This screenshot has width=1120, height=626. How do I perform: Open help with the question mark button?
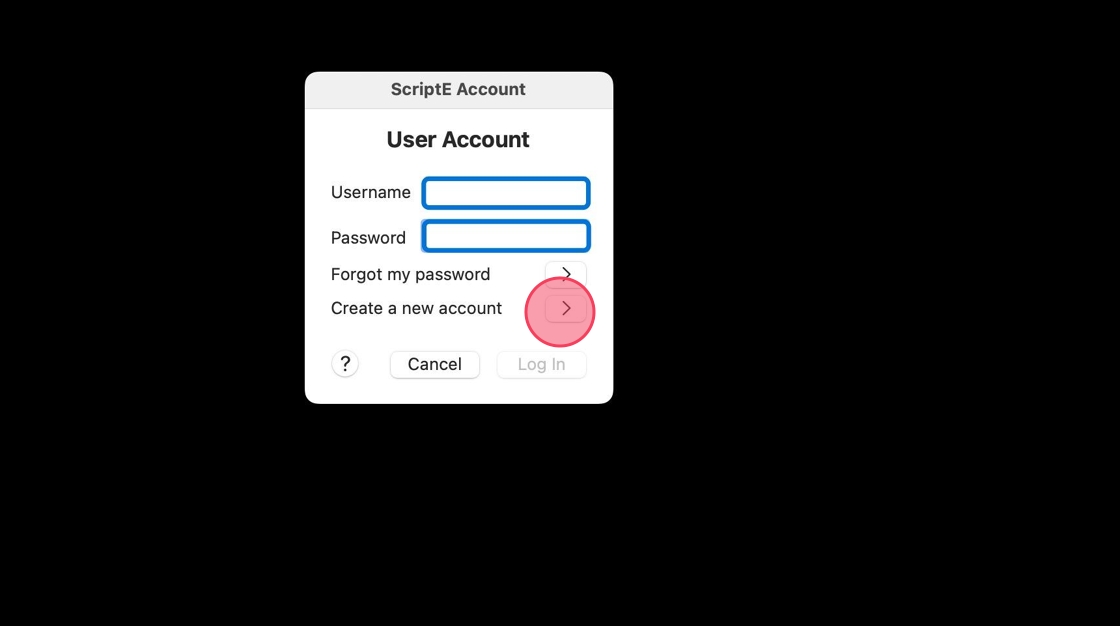pos(345,364)
